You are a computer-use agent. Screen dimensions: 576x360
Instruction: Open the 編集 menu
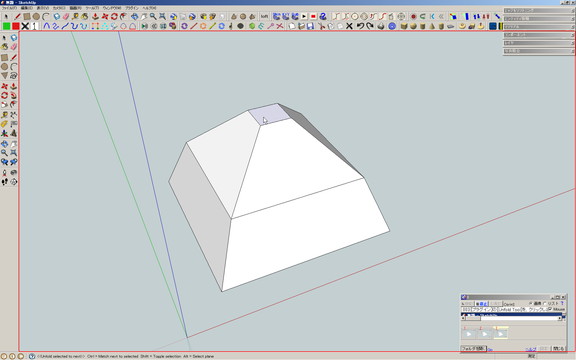click(27, 8)
